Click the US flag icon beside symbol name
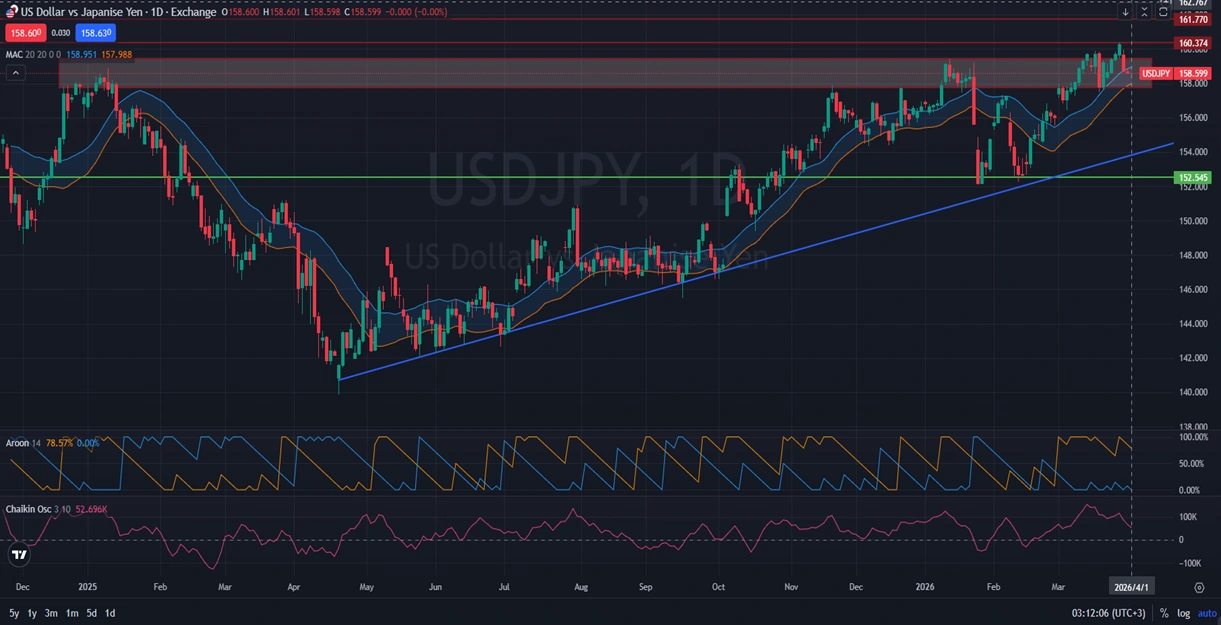The image size is (1221, 625). pyautogui.click(x=12, y=12)
